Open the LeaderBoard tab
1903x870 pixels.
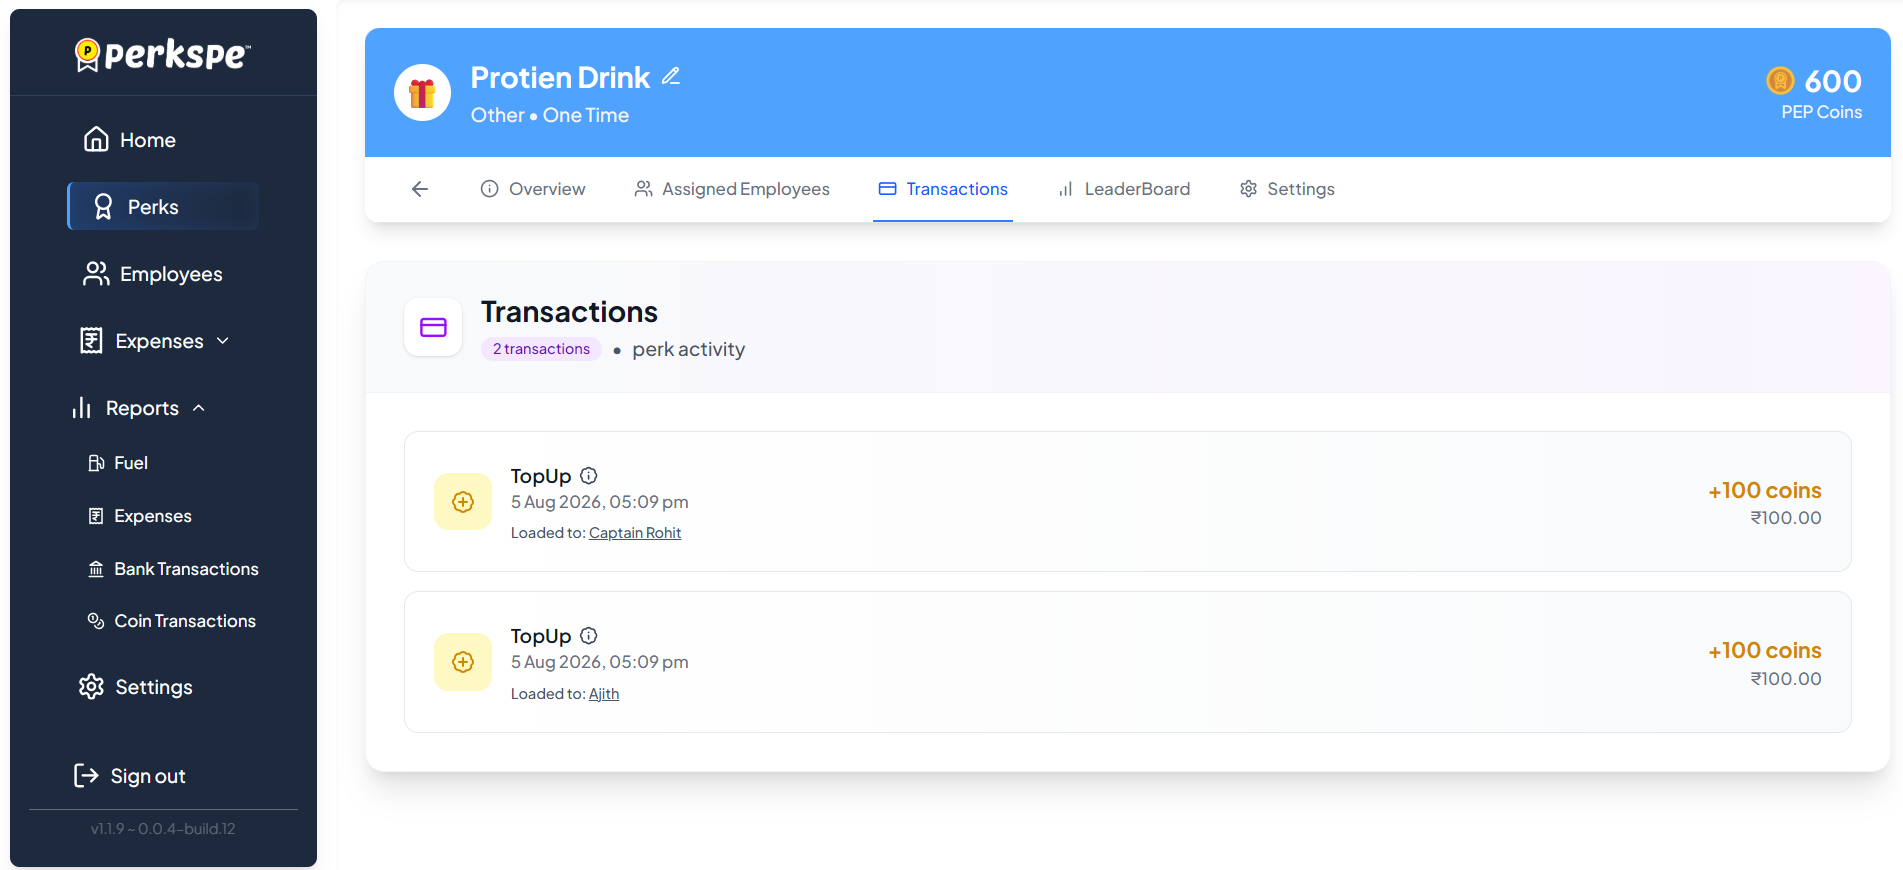pyautogui.click(x=1124, y=189)
